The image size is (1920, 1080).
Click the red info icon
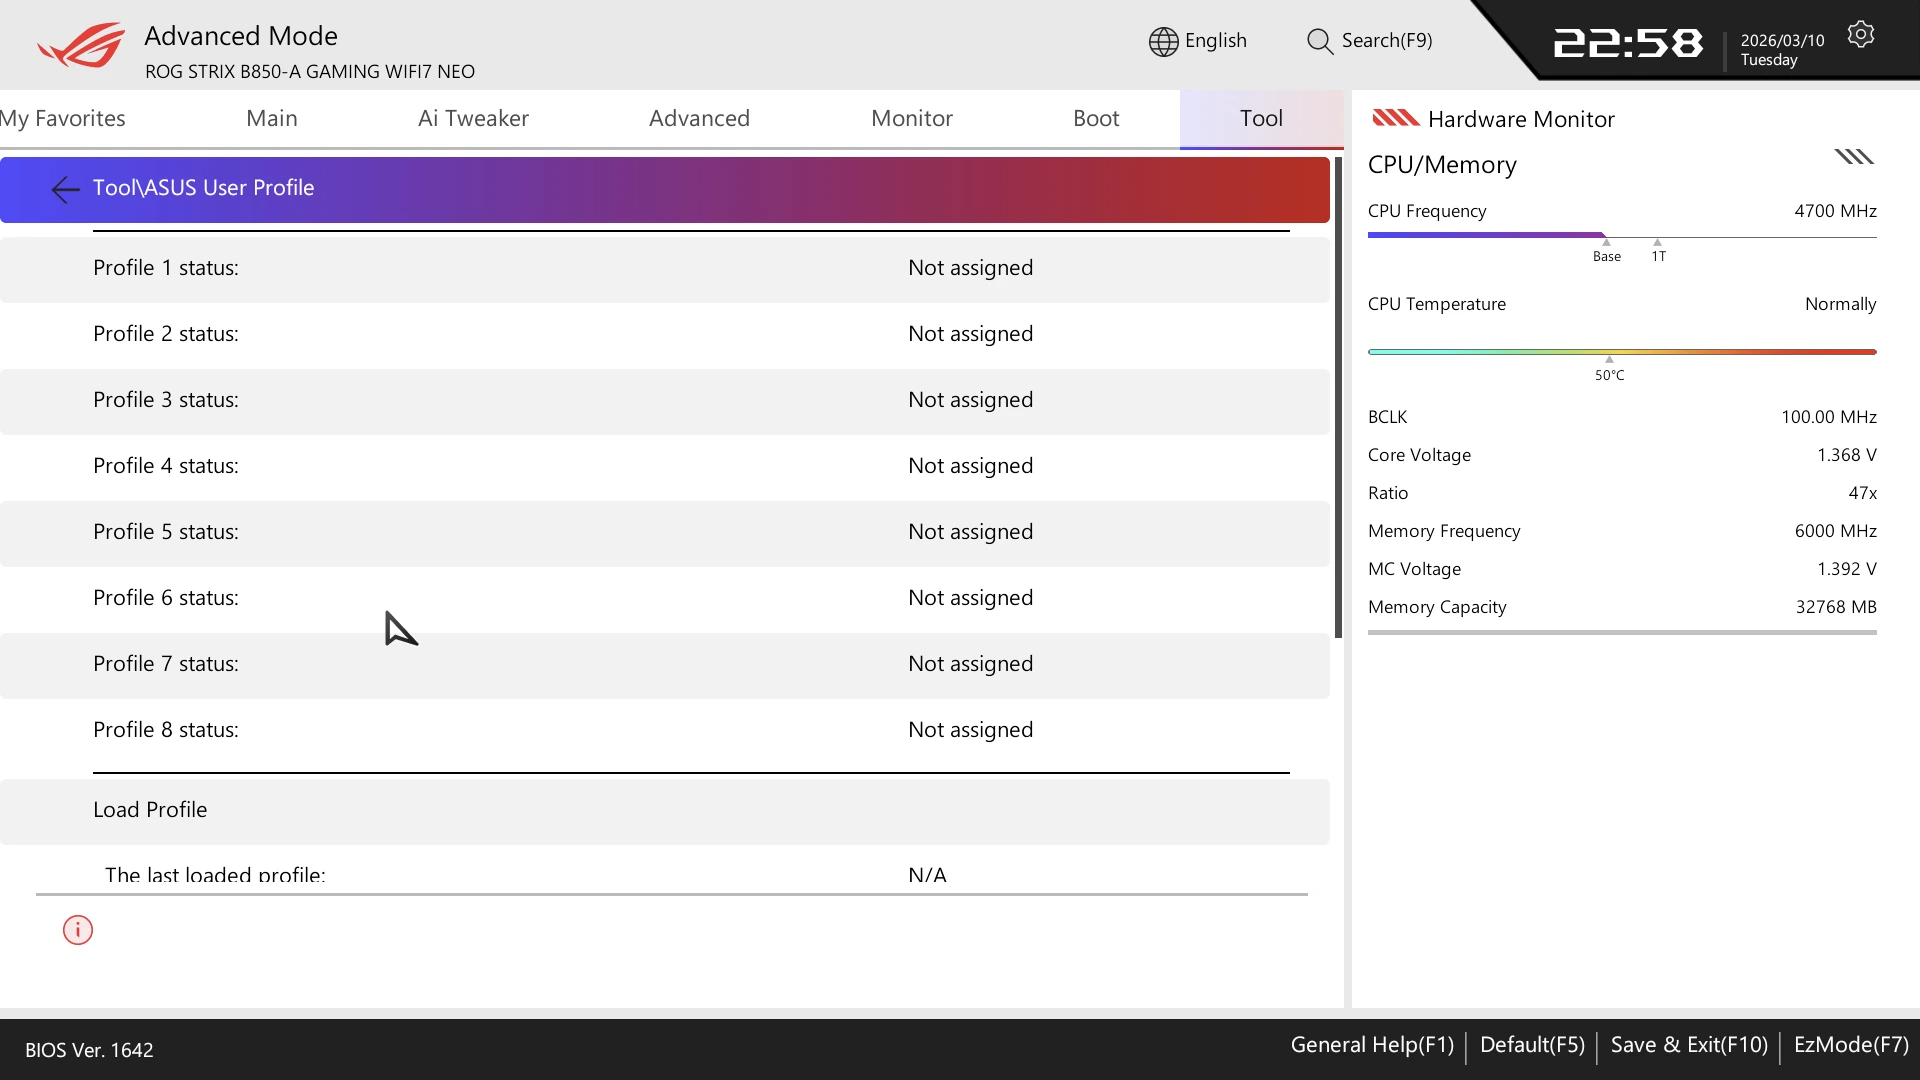click(x=78, y=930)
